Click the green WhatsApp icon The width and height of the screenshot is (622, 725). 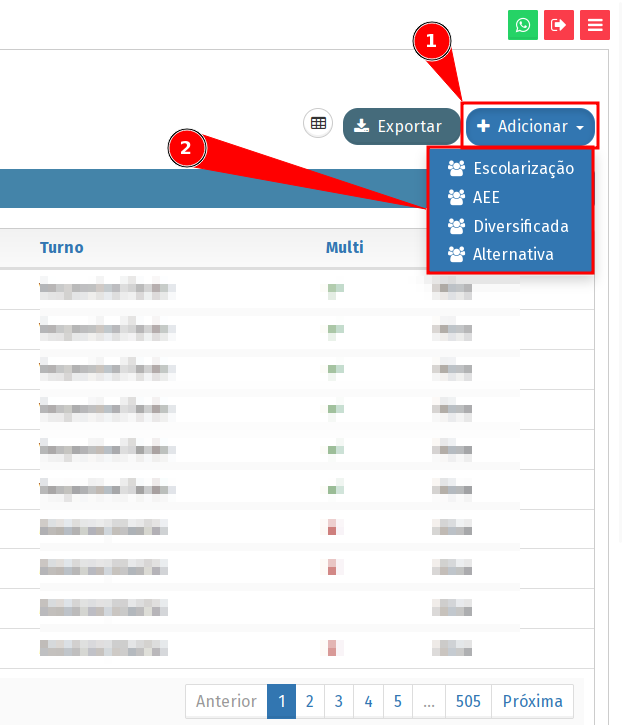[522, 25]
